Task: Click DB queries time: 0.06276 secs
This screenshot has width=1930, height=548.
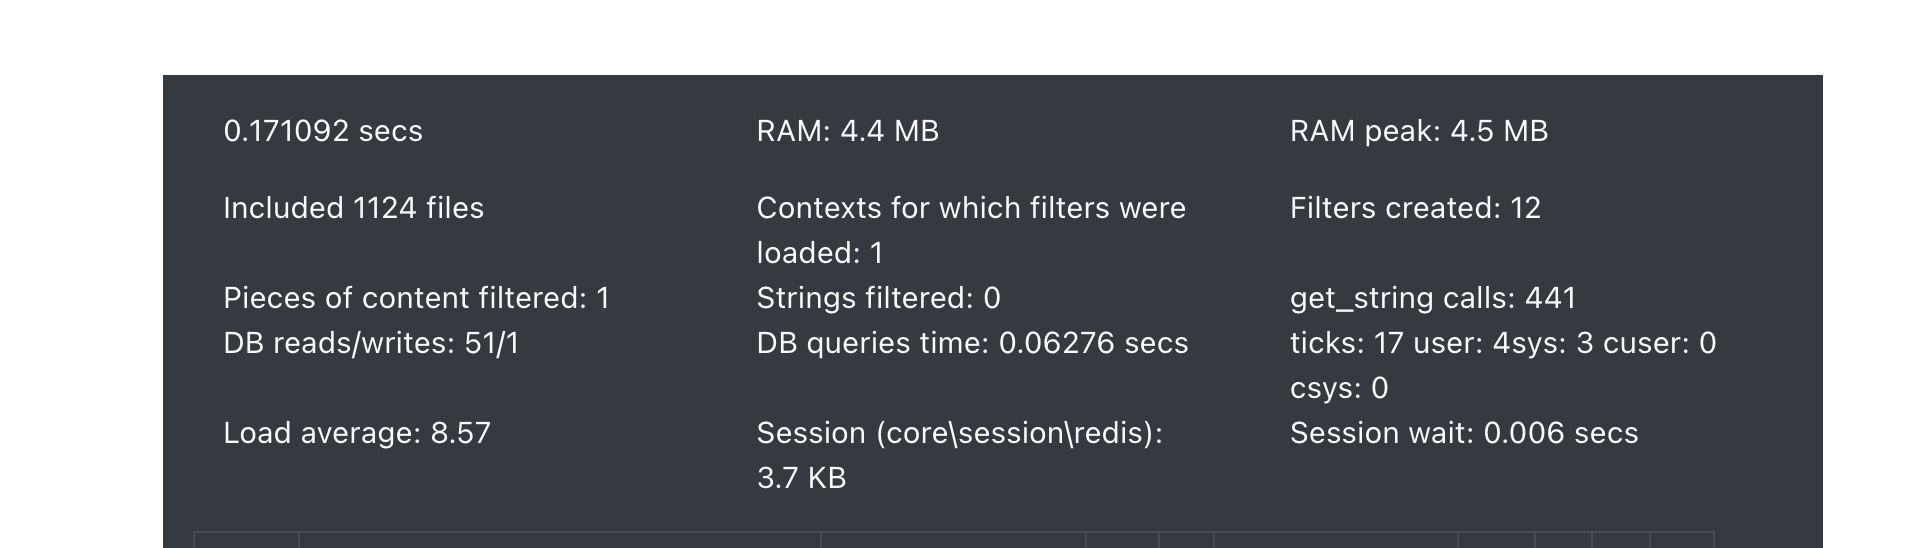Action: tap(973, 343)
